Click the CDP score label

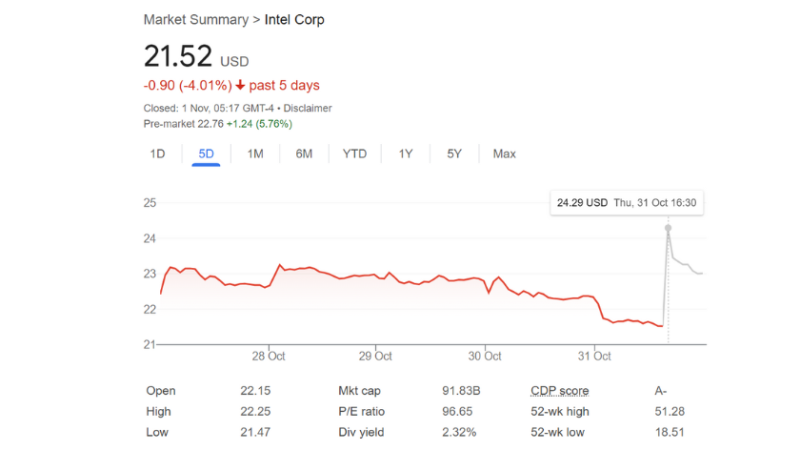pos(560,391)
